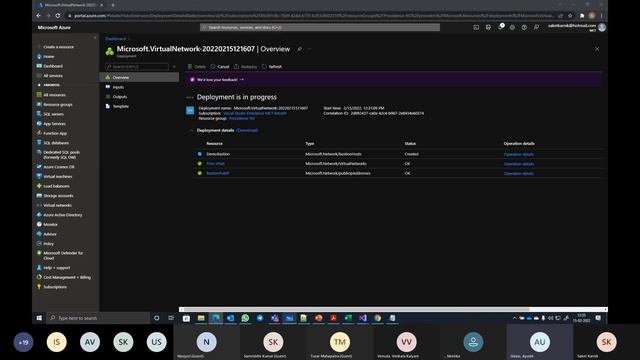
Task: Open Load balancers in sidebar
Action: (x=53, y=186)
